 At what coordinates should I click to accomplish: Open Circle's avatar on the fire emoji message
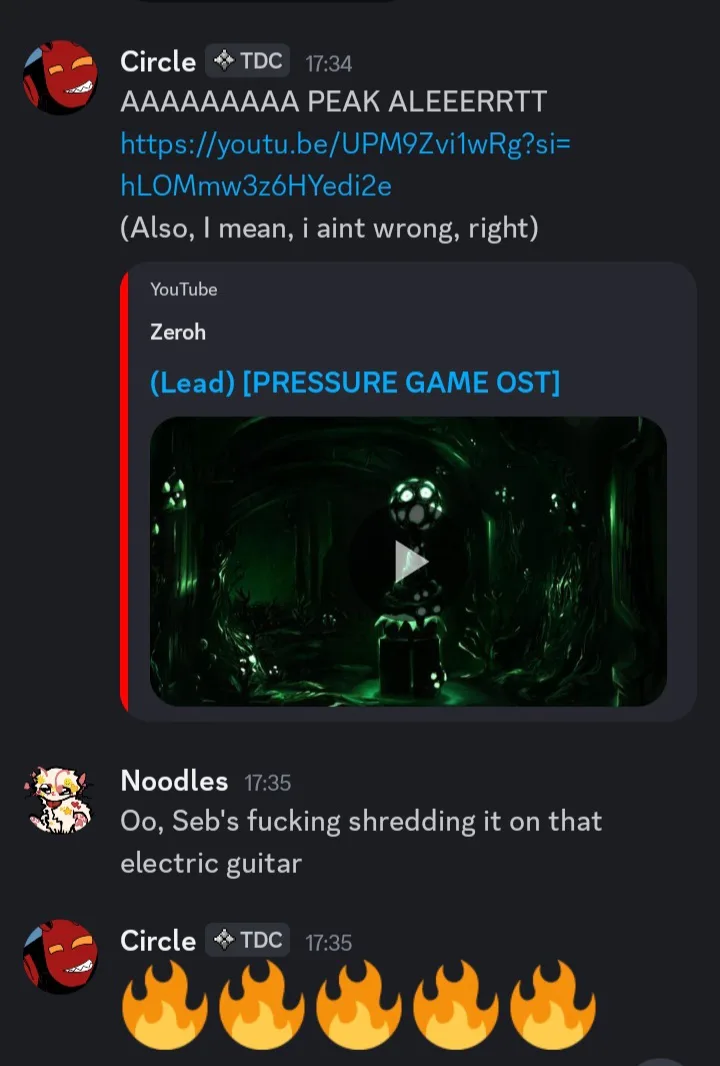click(x=61, y=957)
